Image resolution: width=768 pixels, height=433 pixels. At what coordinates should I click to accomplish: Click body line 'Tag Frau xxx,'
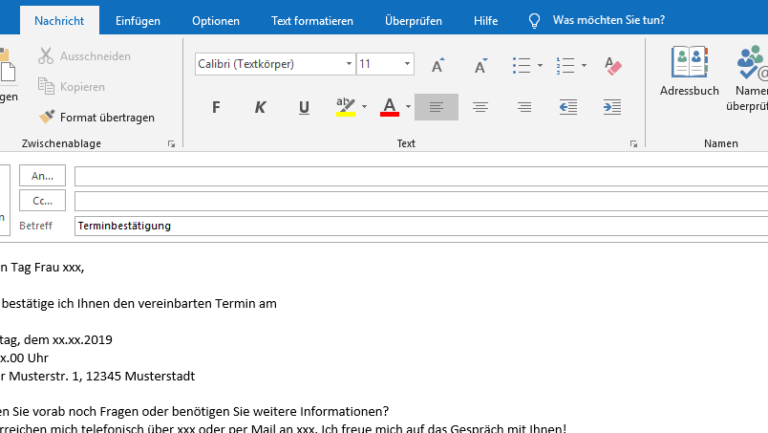click(48, 267)
